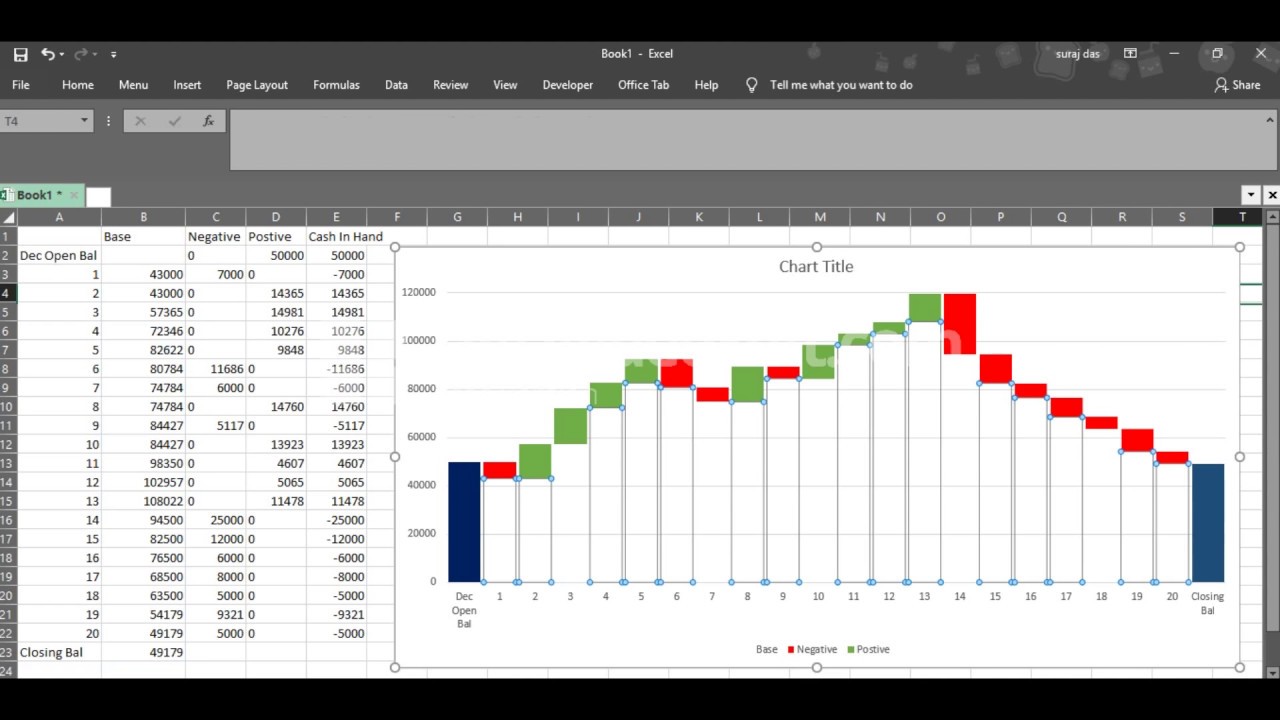Click the Negative legend entry
Screen dimensions: 1280x720
(x=812, y=650)
